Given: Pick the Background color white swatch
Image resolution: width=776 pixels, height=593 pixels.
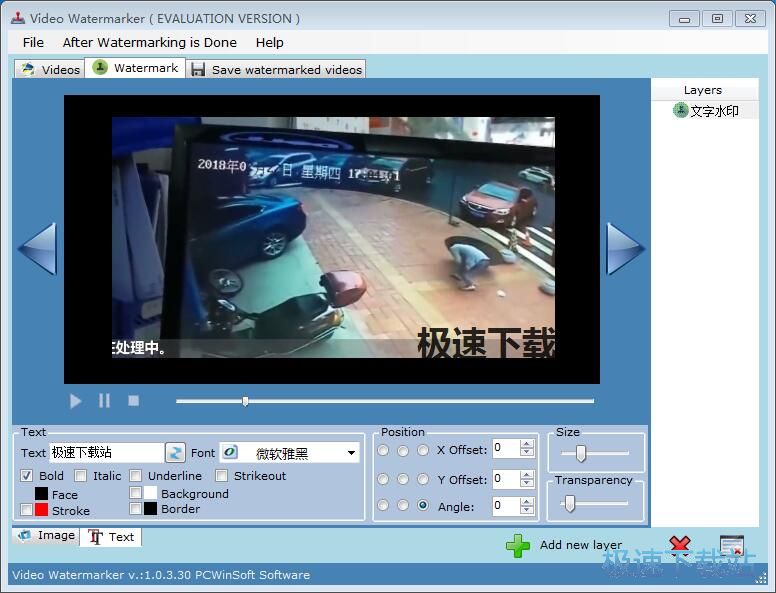Looking at the screenshot, I should coord(150,493).
